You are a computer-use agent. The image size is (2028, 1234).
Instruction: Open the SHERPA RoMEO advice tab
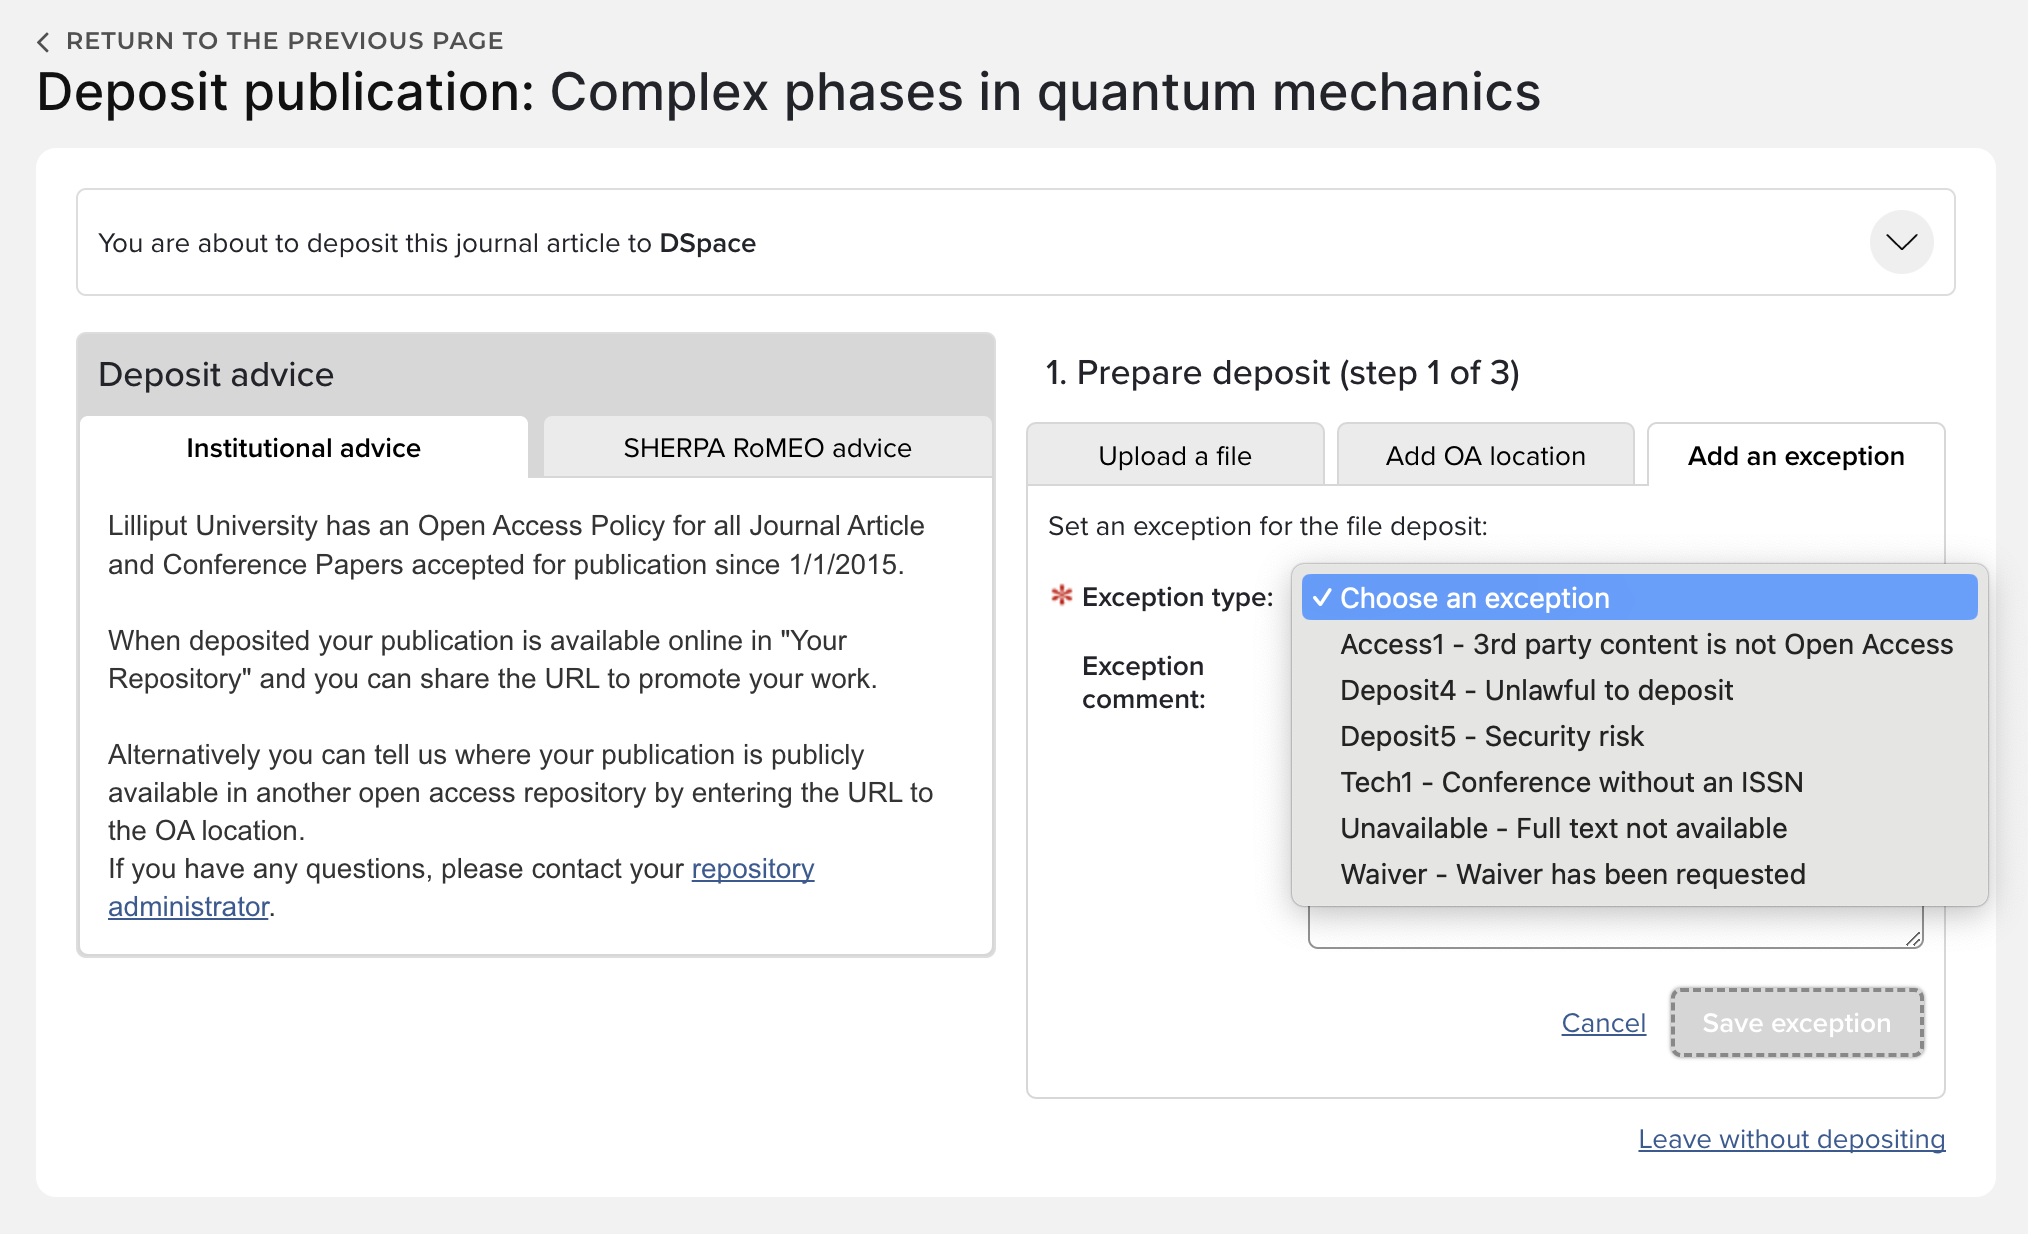767,448
